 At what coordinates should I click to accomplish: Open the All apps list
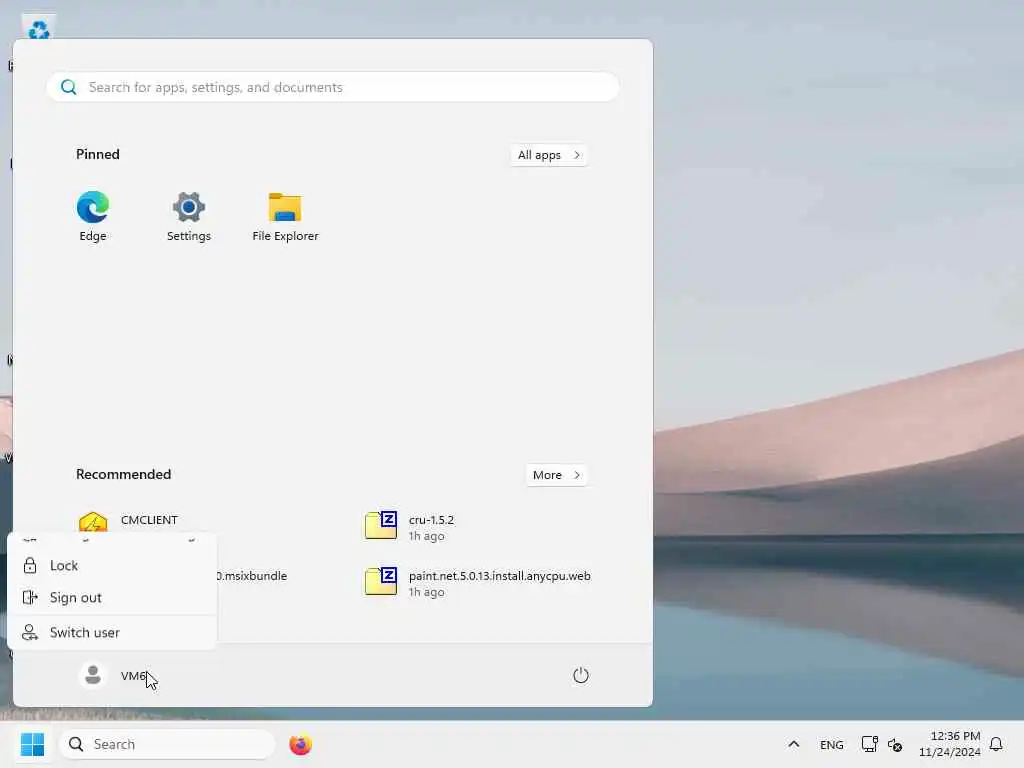[x=549, y=155]
